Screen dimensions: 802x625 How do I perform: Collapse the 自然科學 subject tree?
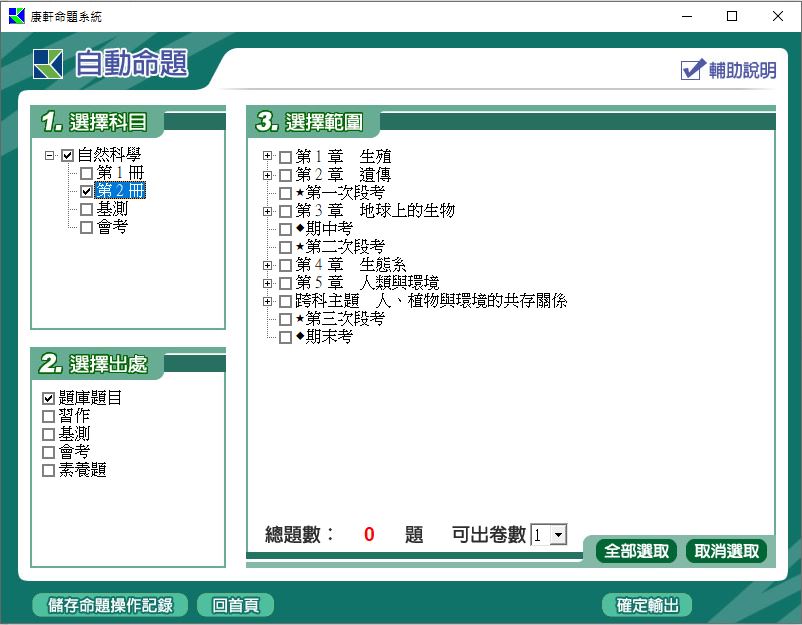pyautogui.click(x=49, y=156)
